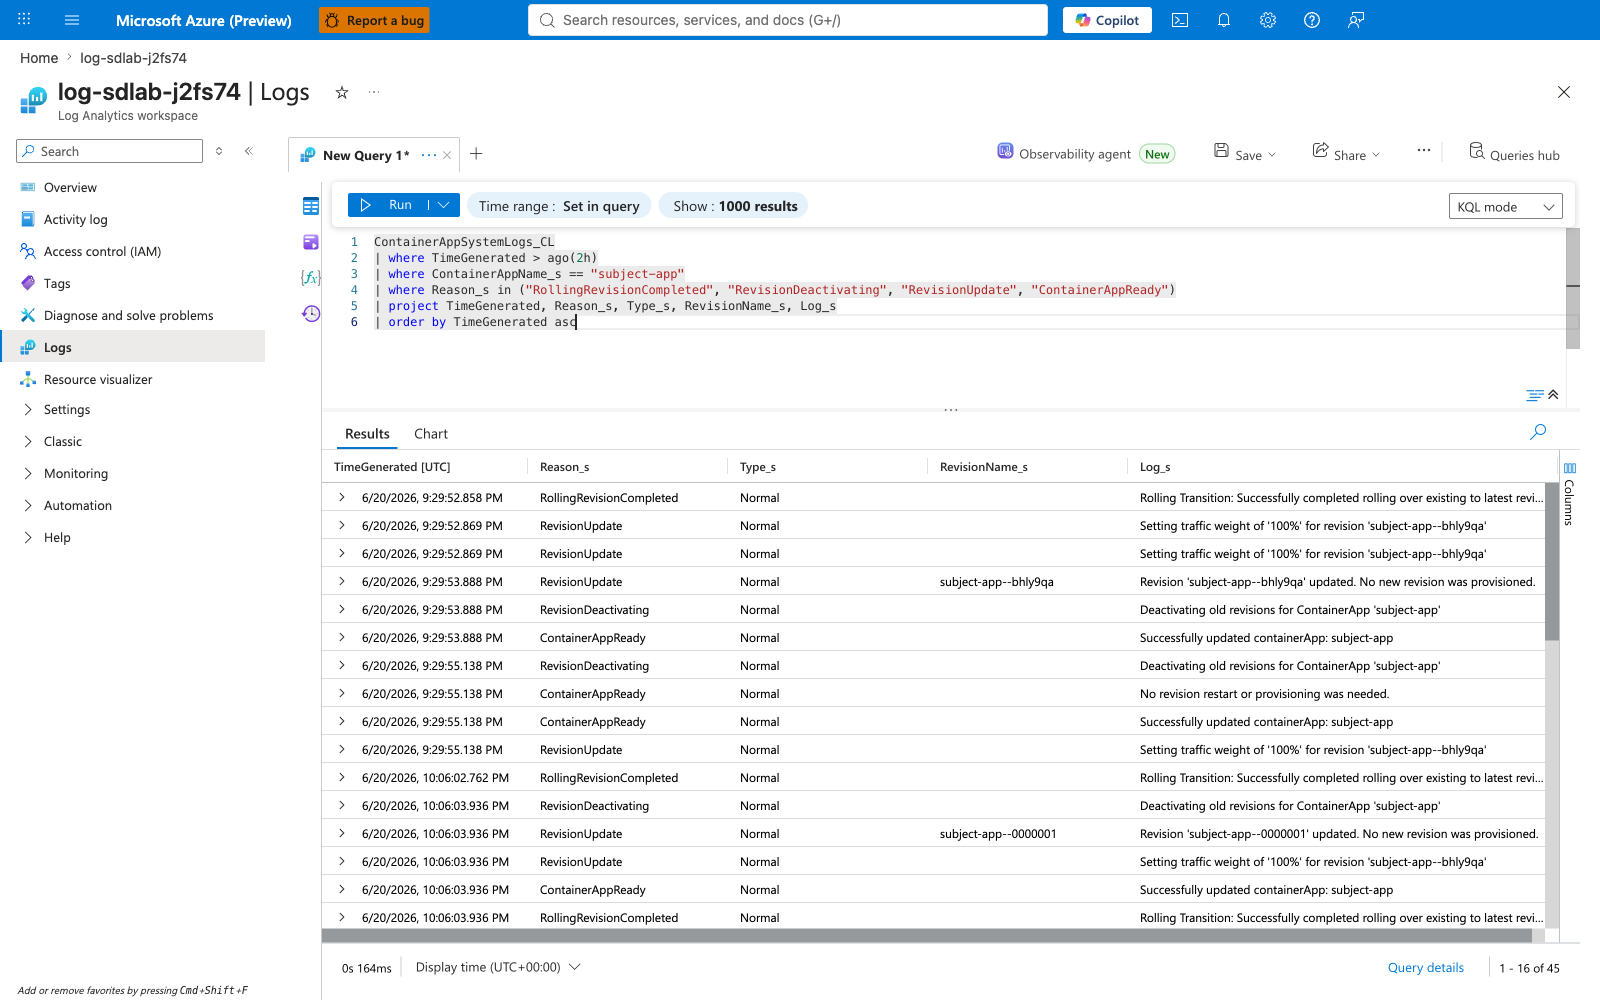Switch to the Chart tab
The width and height of the screenshot is (1600, 1000).
[431, 434]
